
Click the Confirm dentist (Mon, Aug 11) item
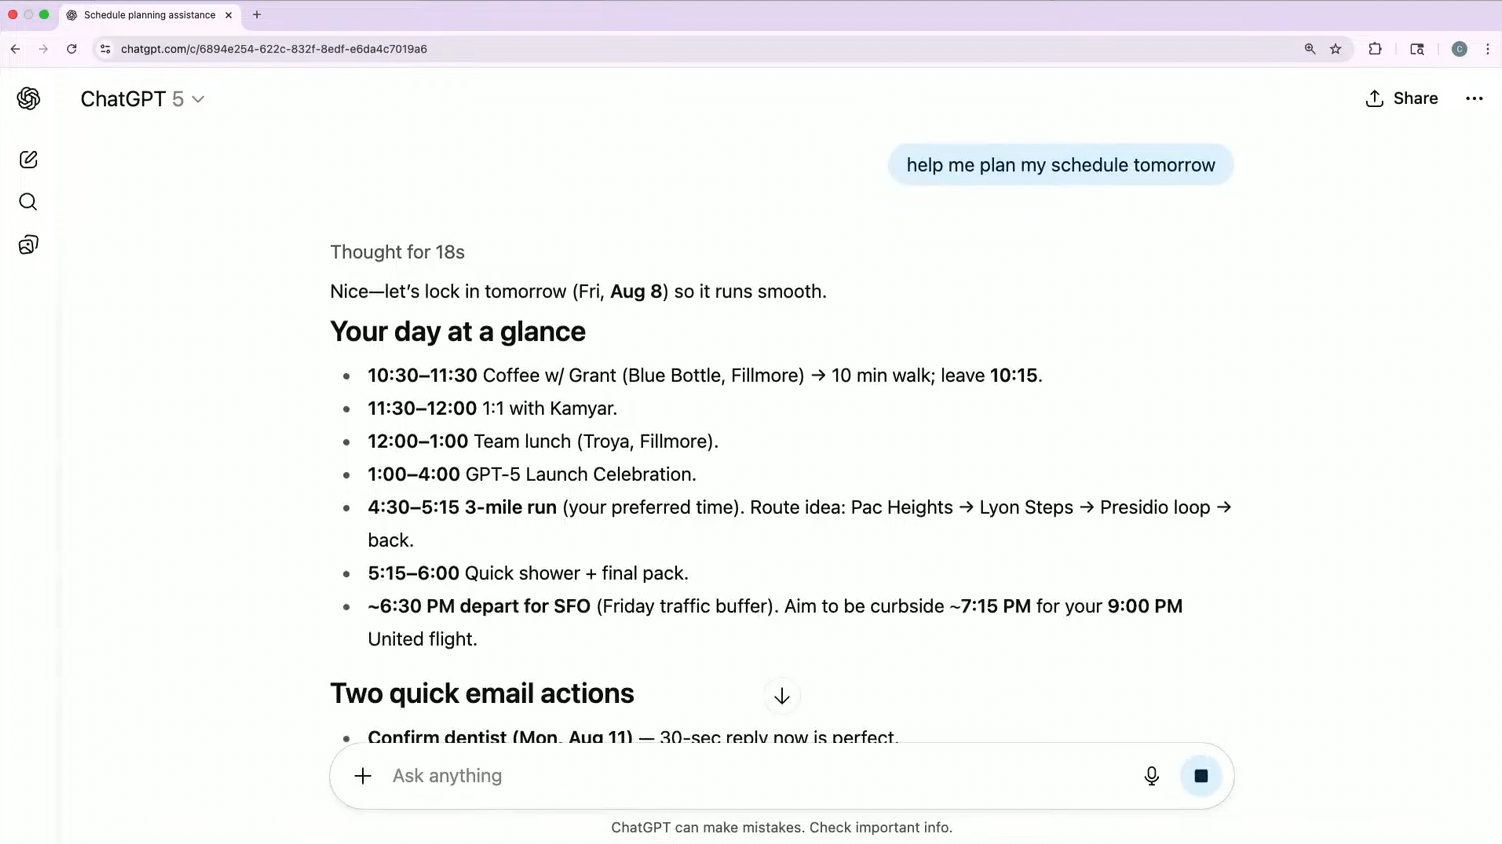click(x=633, y=735)
